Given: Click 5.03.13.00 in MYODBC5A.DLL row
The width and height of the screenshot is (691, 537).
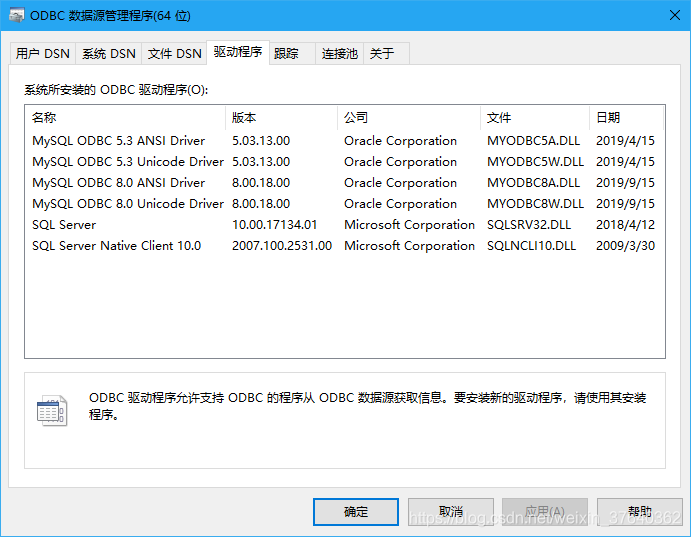Looking at the screenshot, I should pyautogui.click(x=261, y=141).
